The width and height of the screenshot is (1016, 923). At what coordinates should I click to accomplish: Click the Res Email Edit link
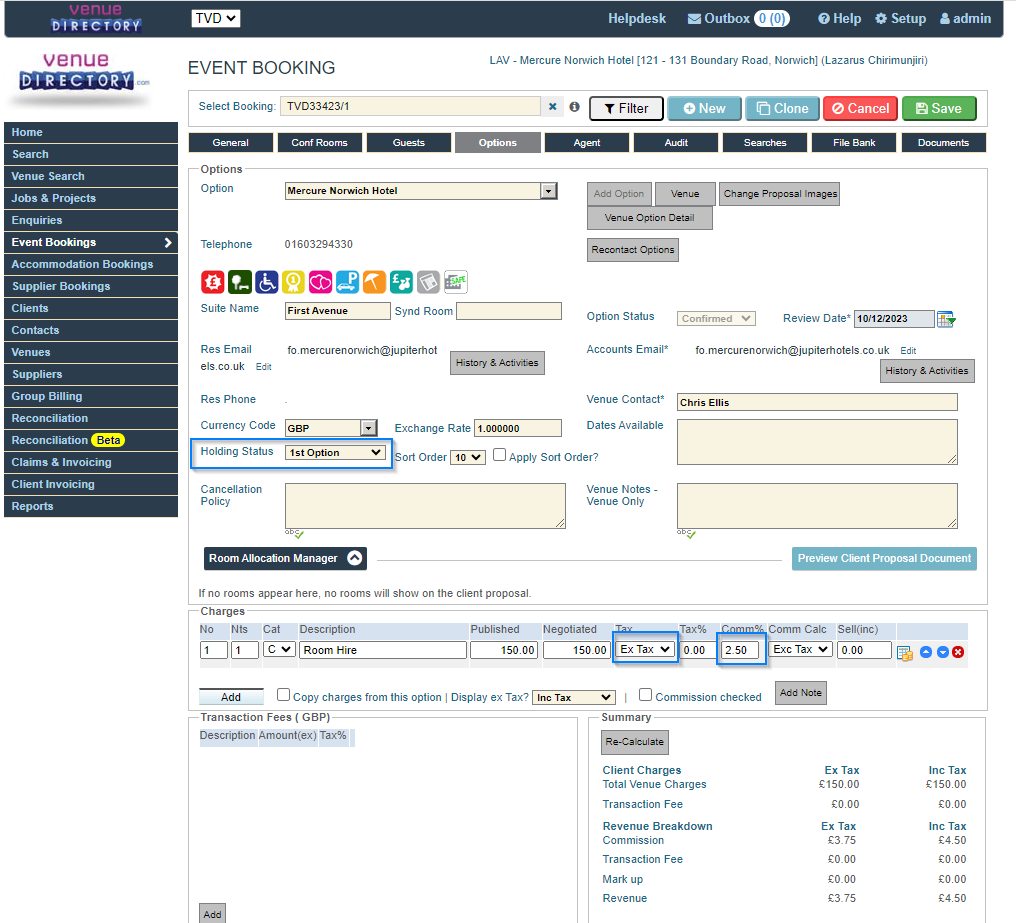(264, 367)
